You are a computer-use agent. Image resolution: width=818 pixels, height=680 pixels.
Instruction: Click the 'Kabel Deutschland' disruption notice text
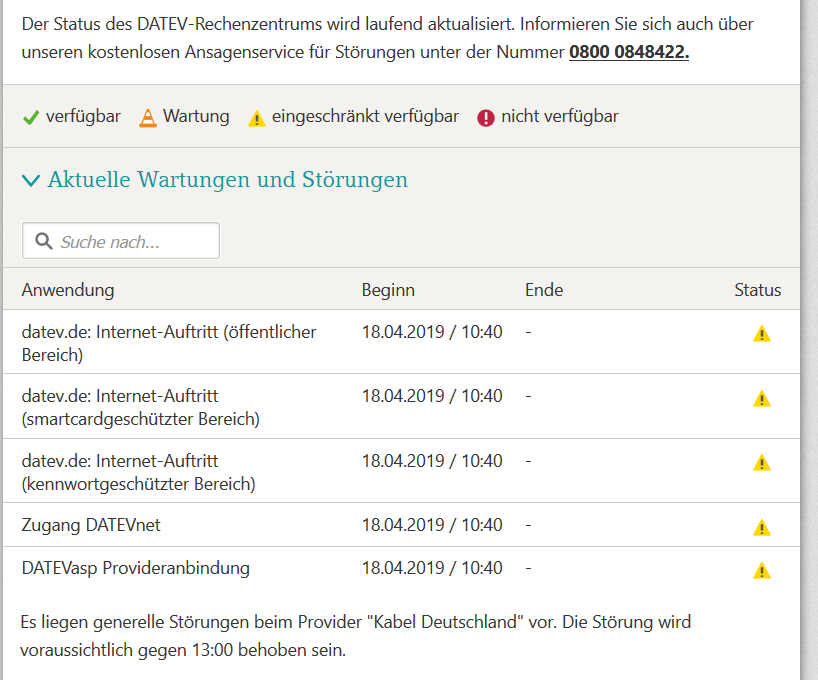pyautogui.click(x=356, y=636)
